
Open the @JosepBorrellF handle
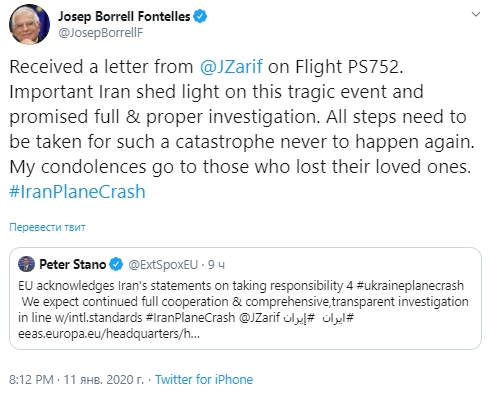point(101,33)
